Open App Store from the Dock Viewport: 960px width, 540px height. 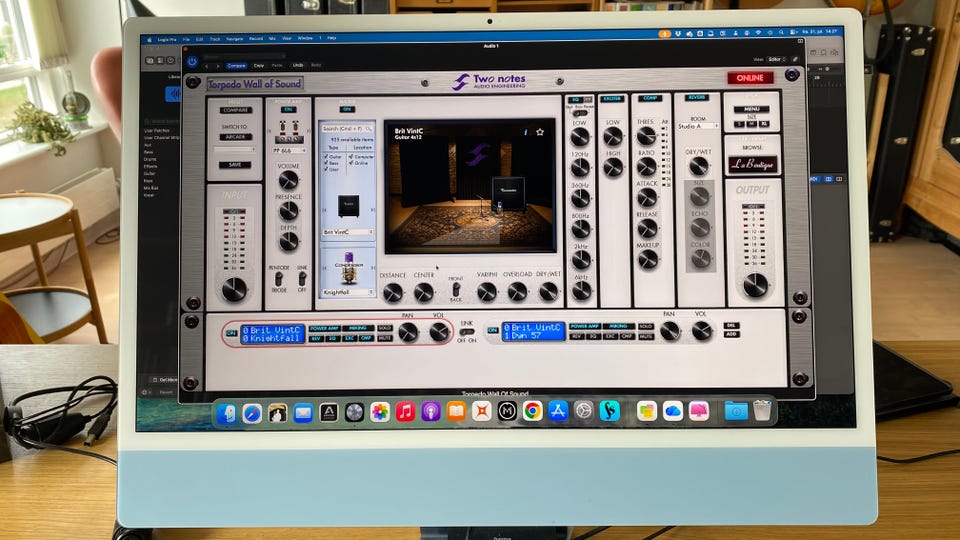[x=558, y=411]
